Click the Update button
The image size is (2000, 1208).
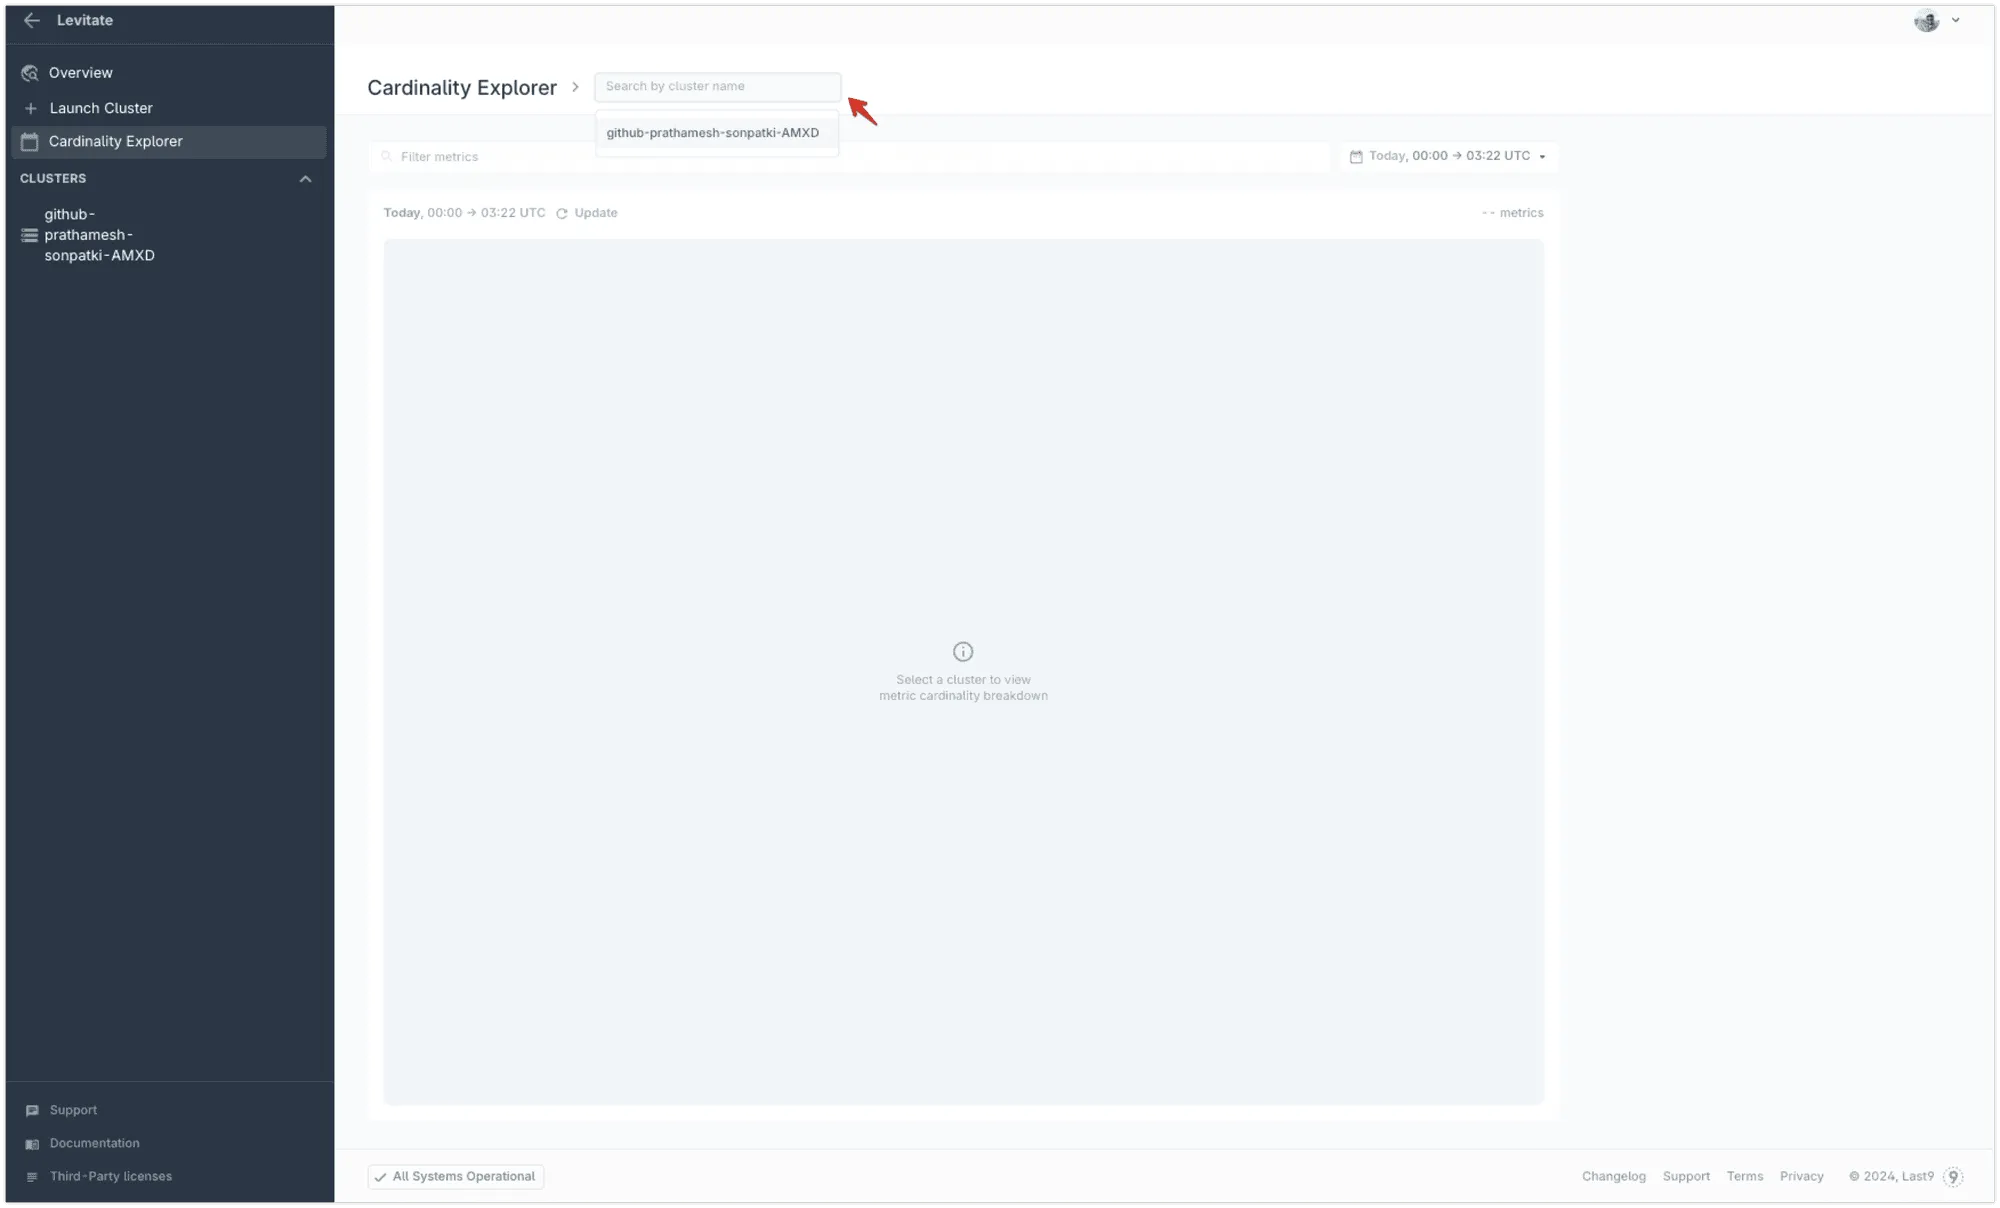coord(587,213)
